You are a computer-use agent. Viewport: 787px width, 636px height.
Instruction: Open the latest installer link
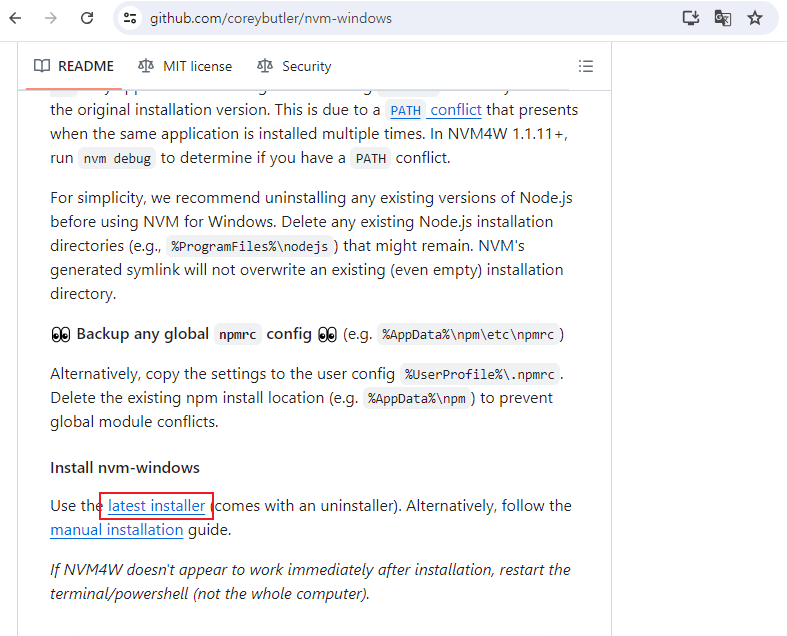(157, 505)
